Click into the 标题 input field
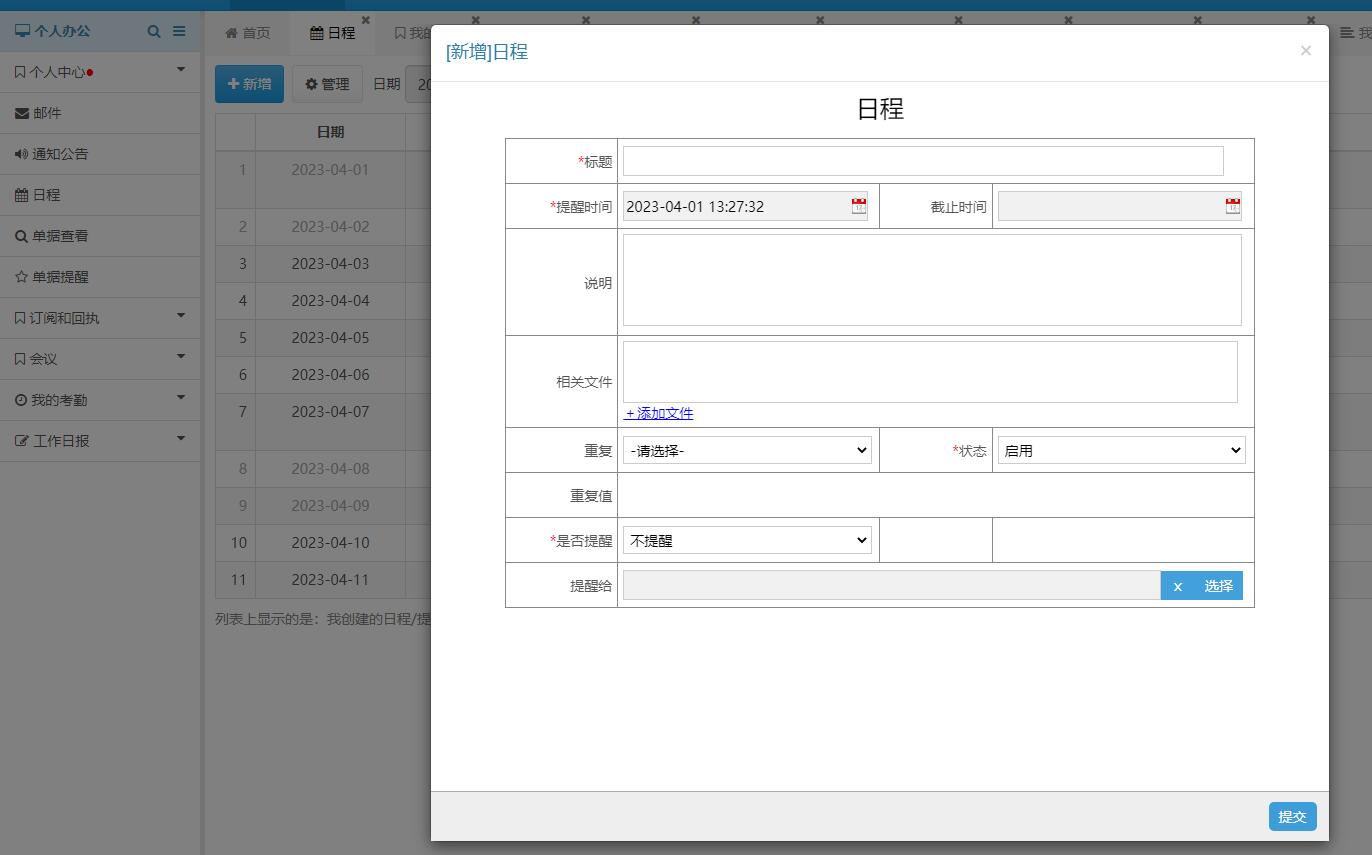This screenshot has width=1372, height=855. (922, 161)
